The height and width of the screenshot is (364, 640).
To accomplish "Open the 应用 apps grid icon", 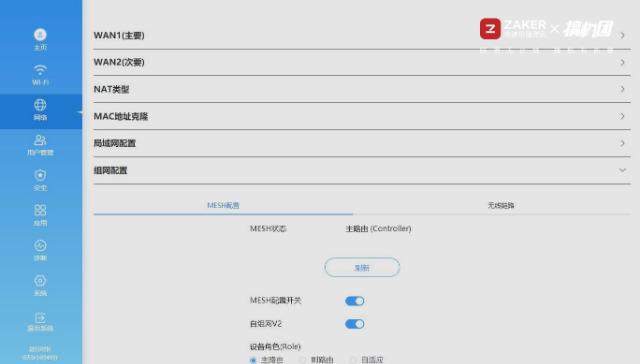I will pos(40,210).
